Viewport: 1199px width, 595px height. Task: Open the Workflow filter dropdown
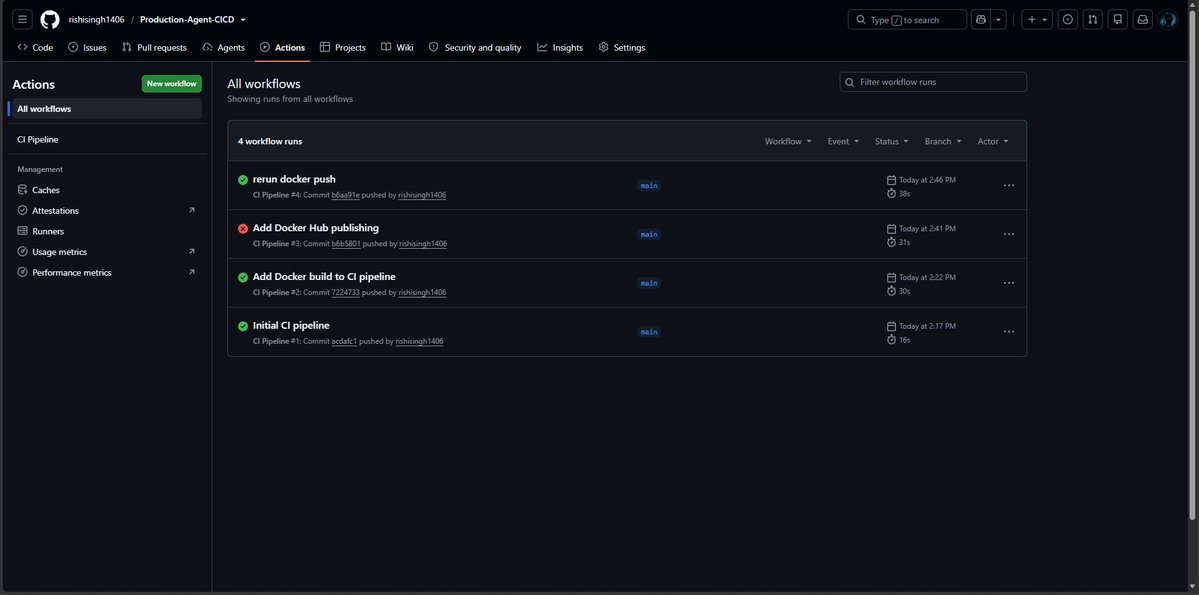click(x=788, y=141)
